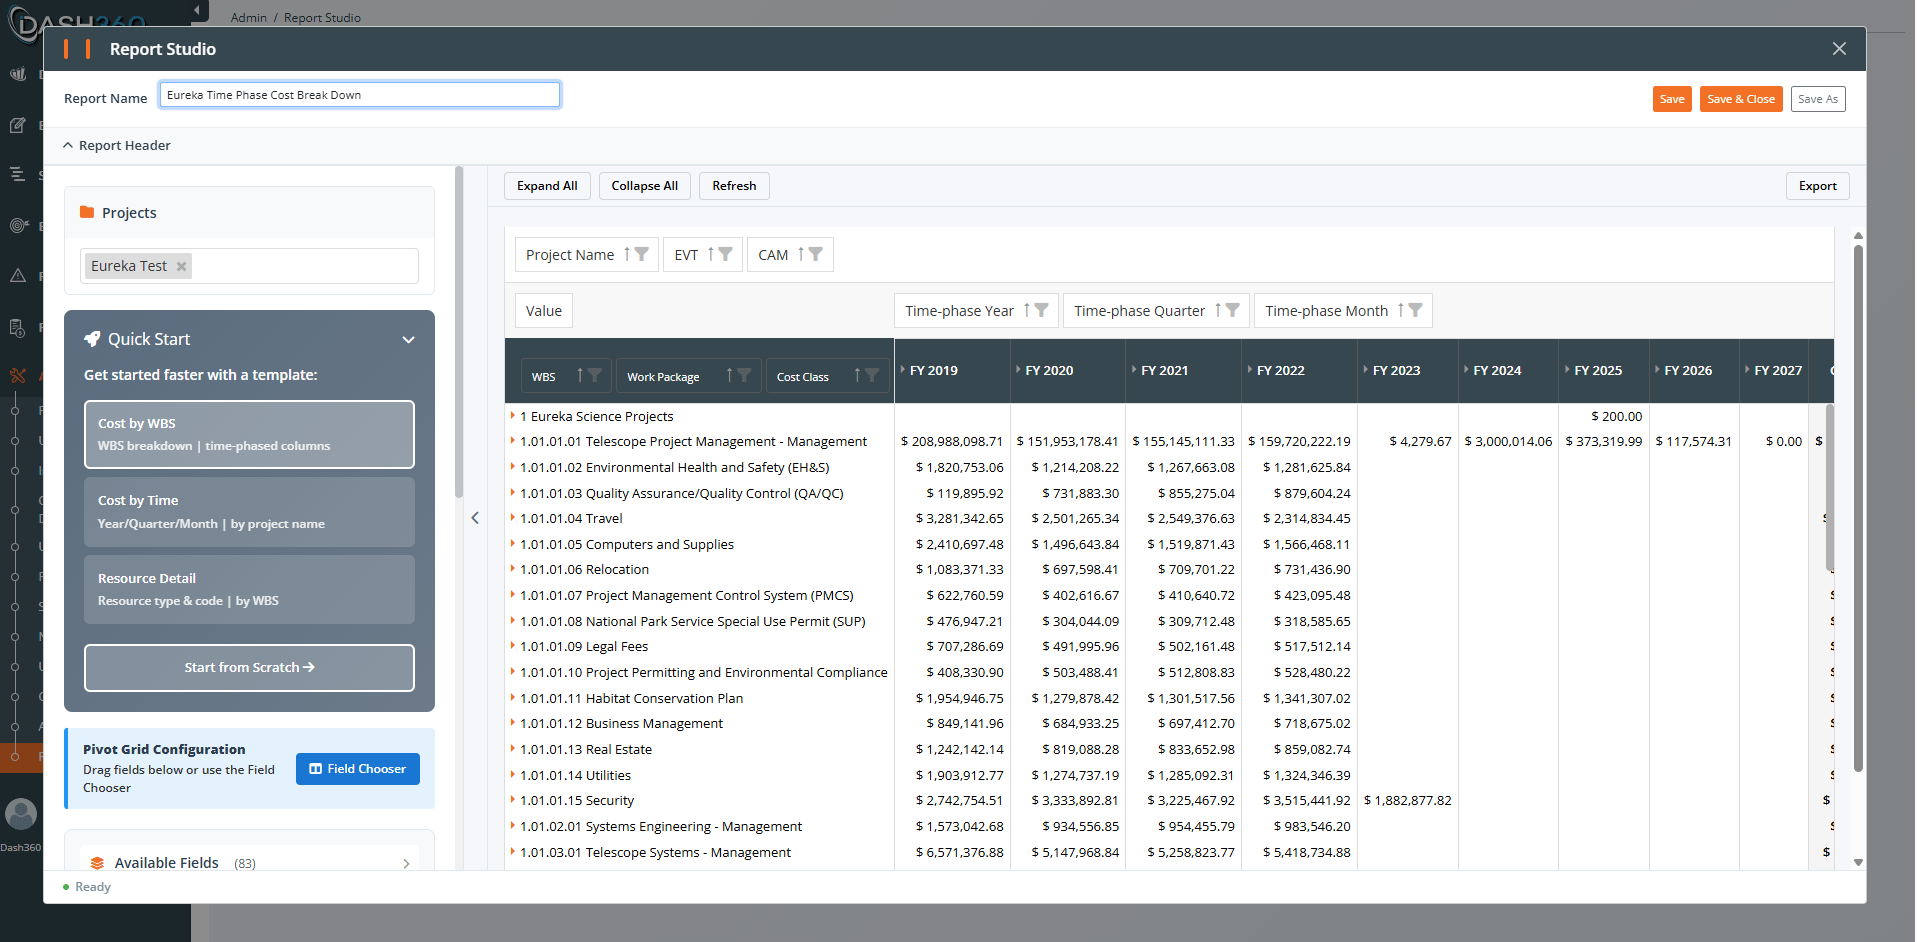
Task: Click the sidebar collapse arrow at top
Action: pos(197,10)
